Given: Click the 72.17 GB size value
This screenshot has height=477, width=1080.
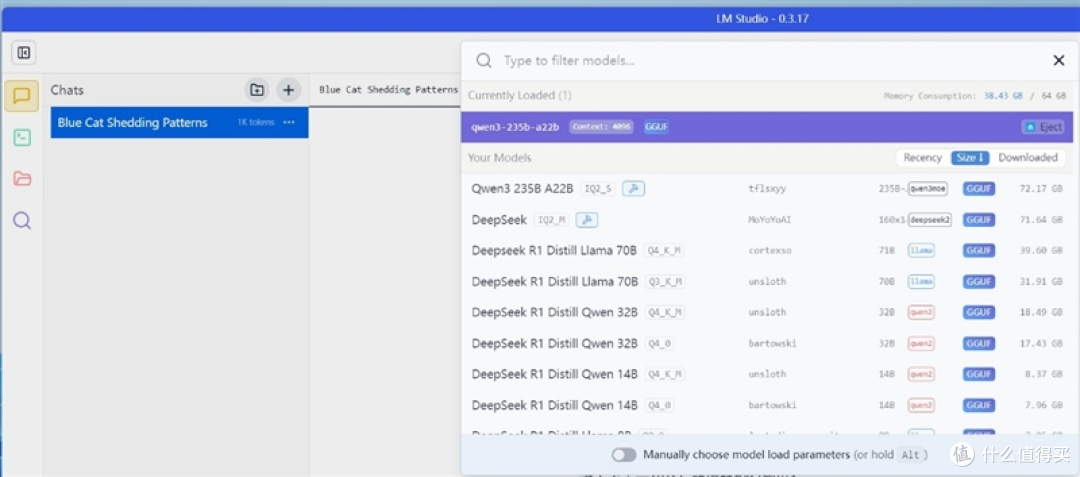Looking at the screenshot, I should pos(1041,189).
